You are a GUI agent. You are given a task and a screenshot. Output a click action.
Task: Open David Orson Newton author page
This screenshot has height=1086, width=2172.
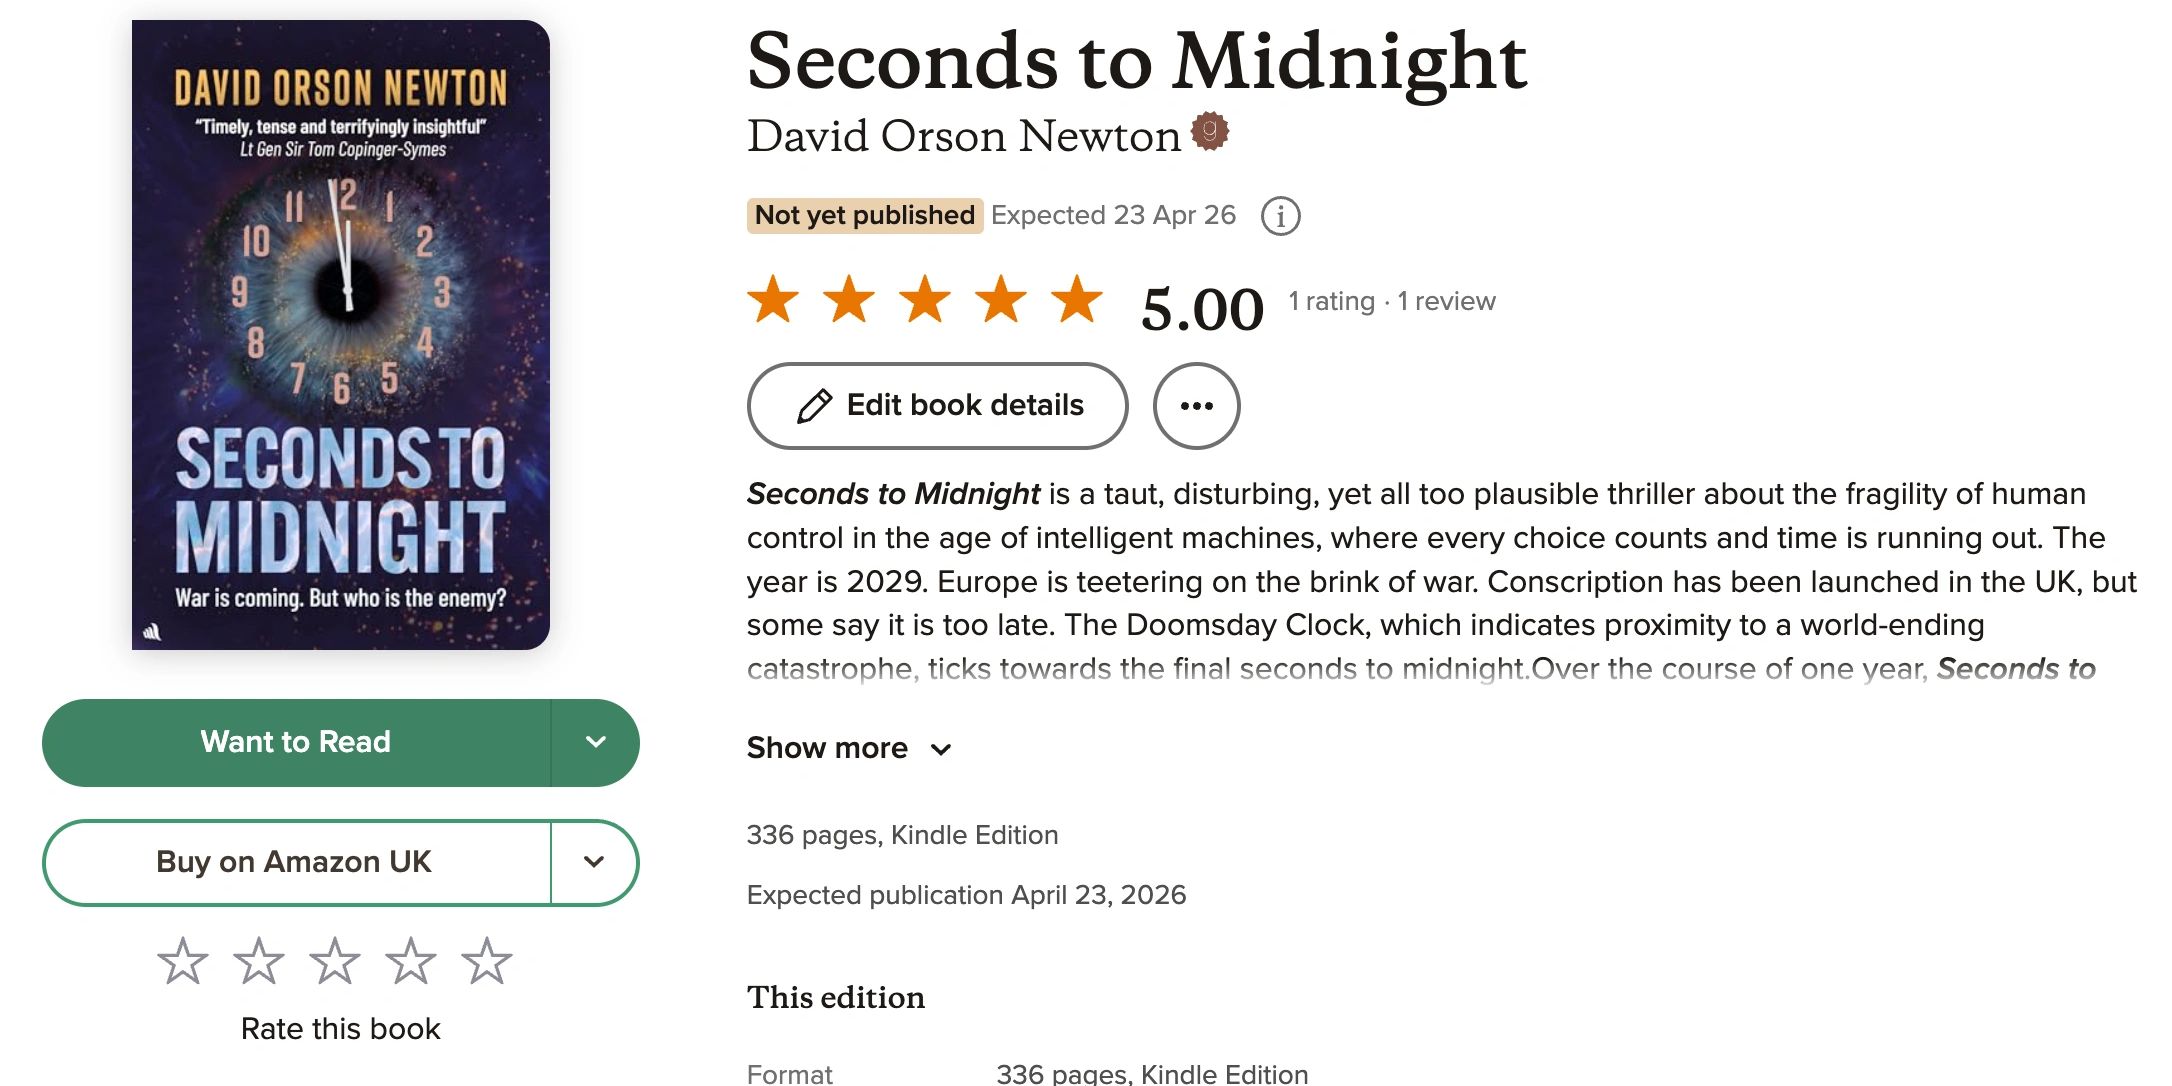(963, 136)
